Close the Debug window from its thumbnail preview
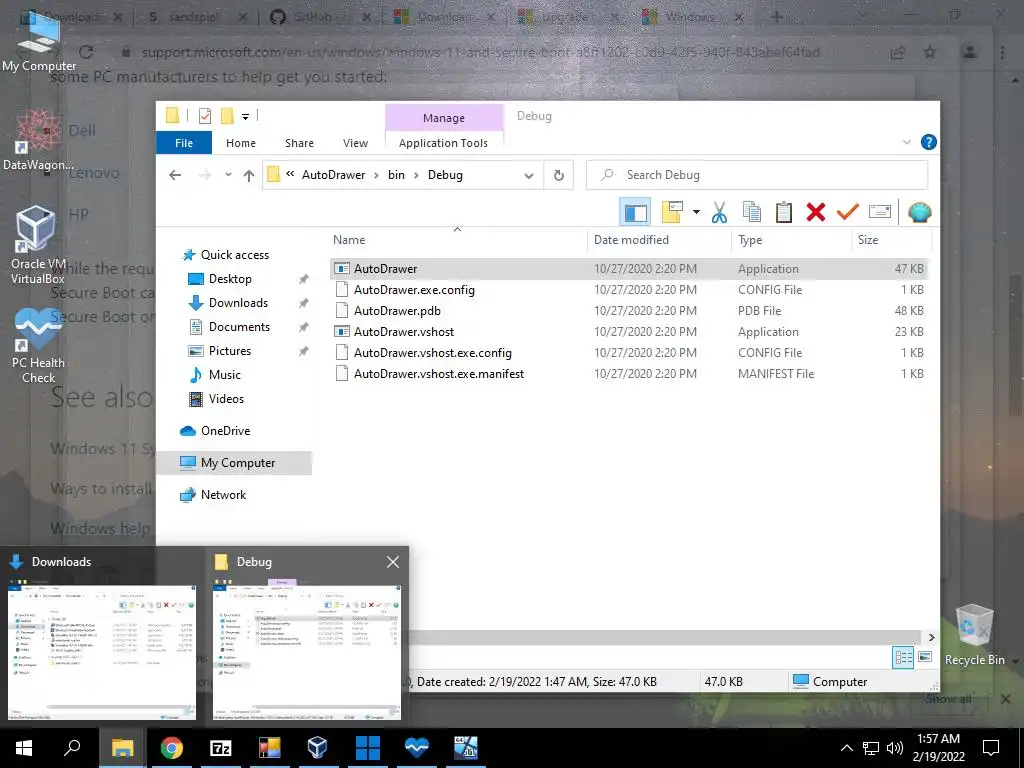This screenshot has height=768, width=1024. (392, 562)
